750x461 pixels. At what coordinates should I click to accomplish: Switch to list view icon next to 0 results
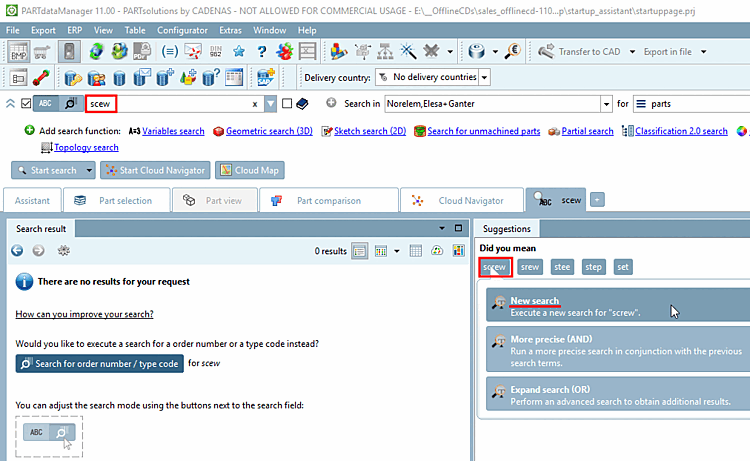click(x=359, y=251)
